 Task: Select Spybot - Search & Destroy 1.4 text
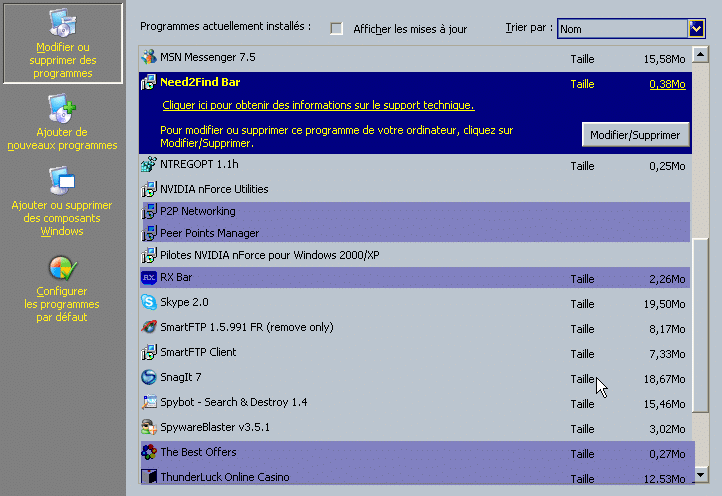[x=233, y=402]
